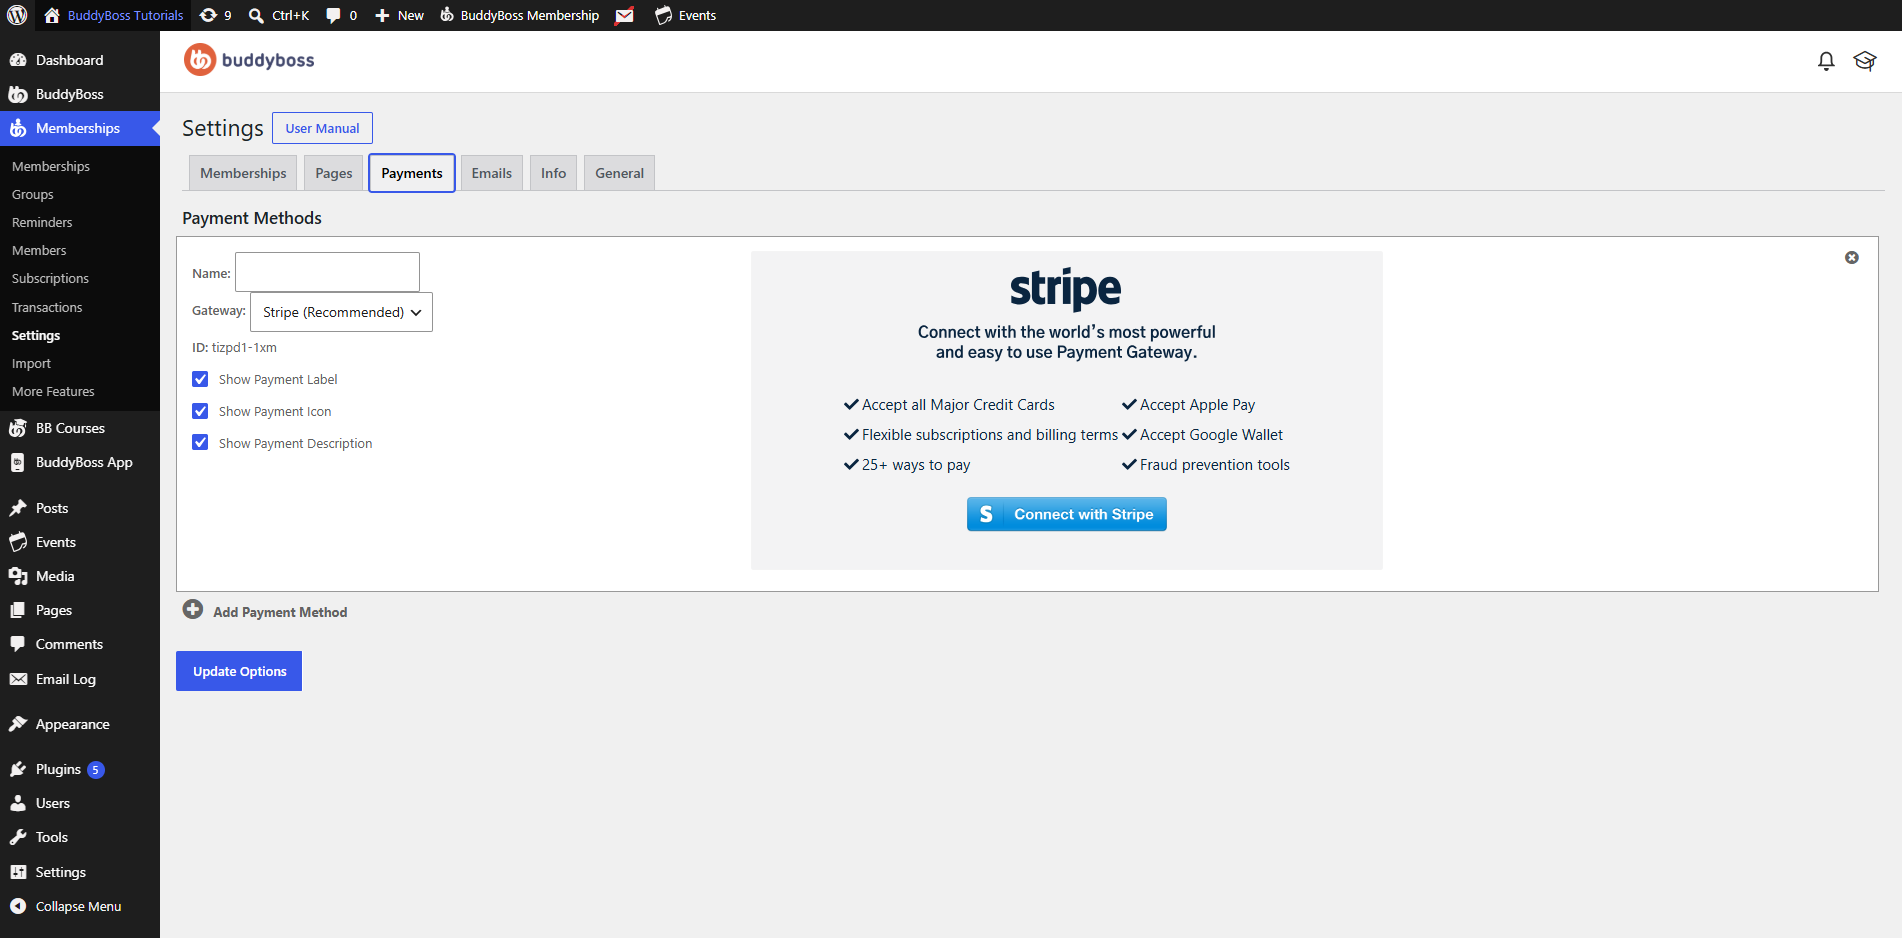Click the WordPress logo in admin bar

(17, 15)
